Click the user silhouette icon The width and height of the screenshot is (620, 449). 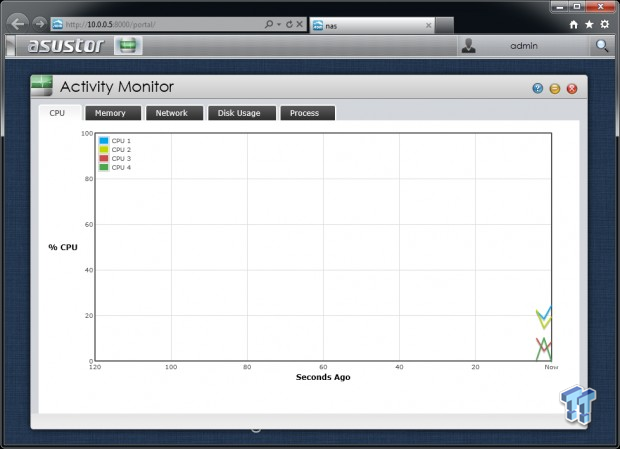469,46
